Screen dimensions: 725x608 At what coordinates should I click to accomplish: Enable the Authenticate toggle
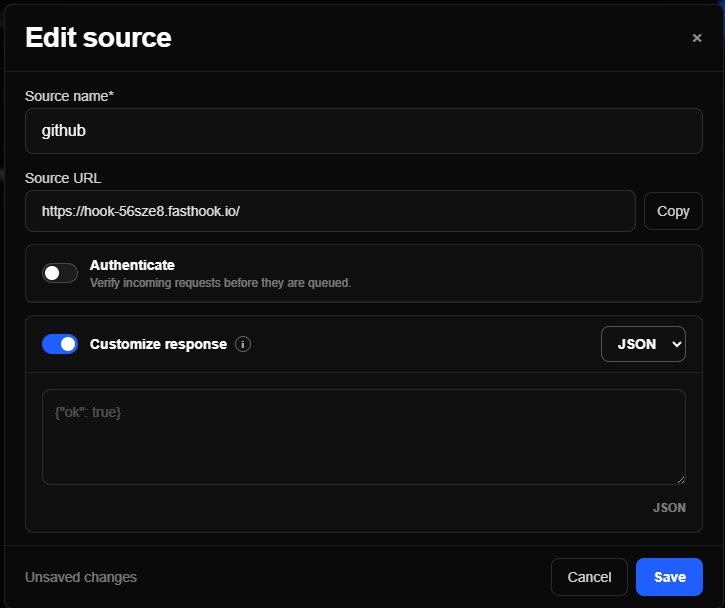pyautogui.click(x=60, y=273)
